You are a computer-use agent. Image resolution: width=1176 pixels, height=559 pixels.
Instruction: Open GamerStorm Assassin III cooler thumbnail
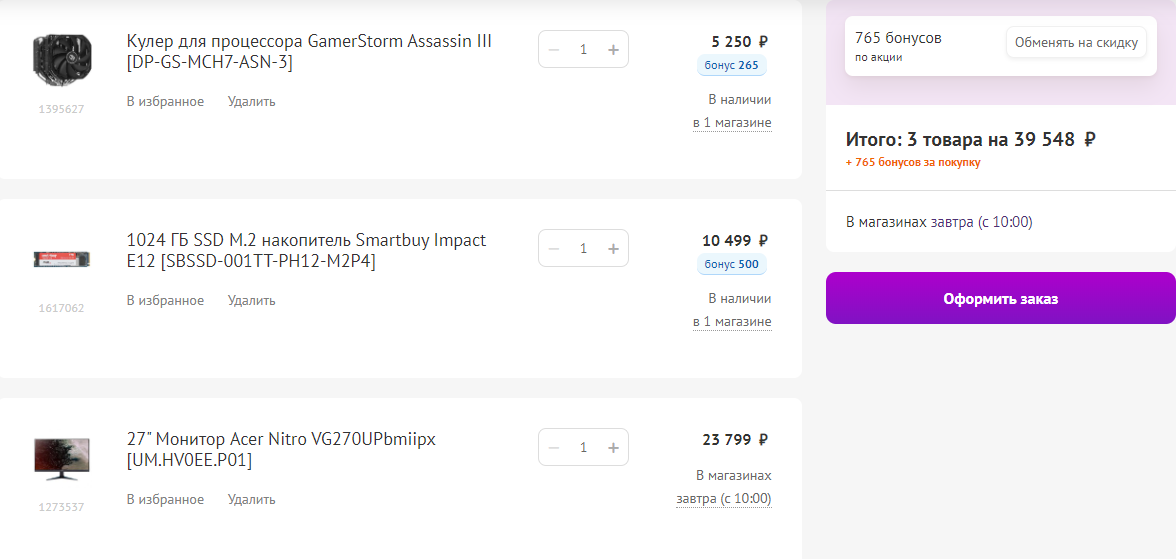[61, 60]
